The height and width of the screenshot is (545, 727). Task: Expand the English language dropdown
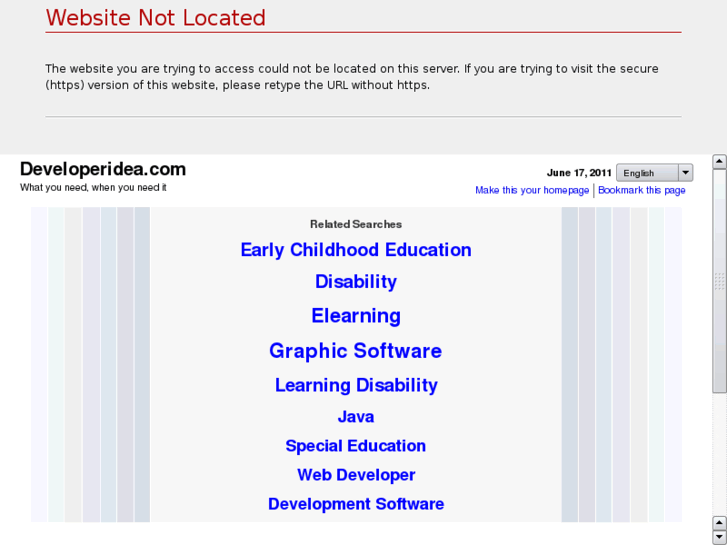pyautogui.click(x=654, y=173)
